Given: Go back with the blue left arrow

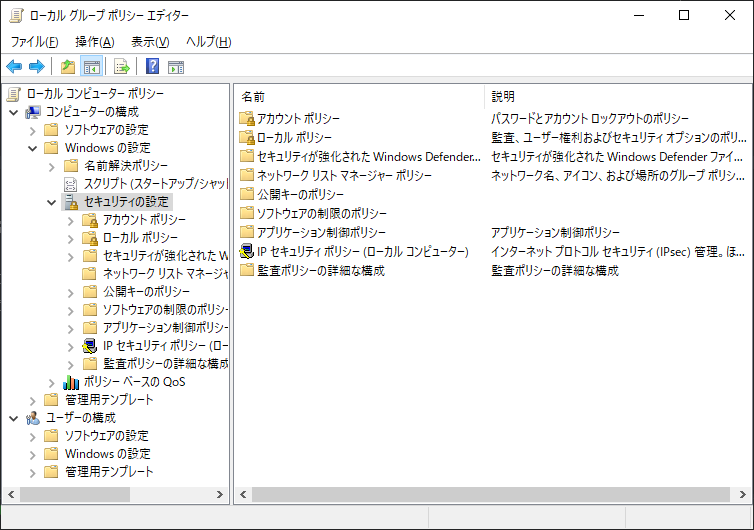Looking at the screenshot, I should [14, 66].
